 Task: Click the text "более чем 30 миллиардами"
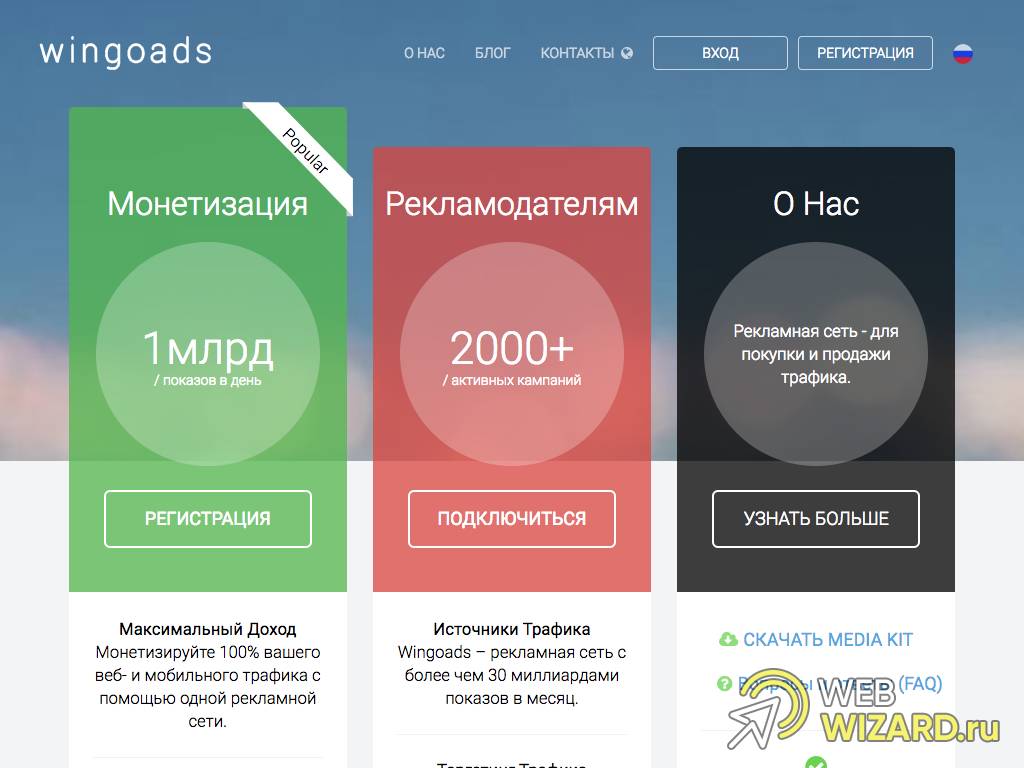point(512,675)
